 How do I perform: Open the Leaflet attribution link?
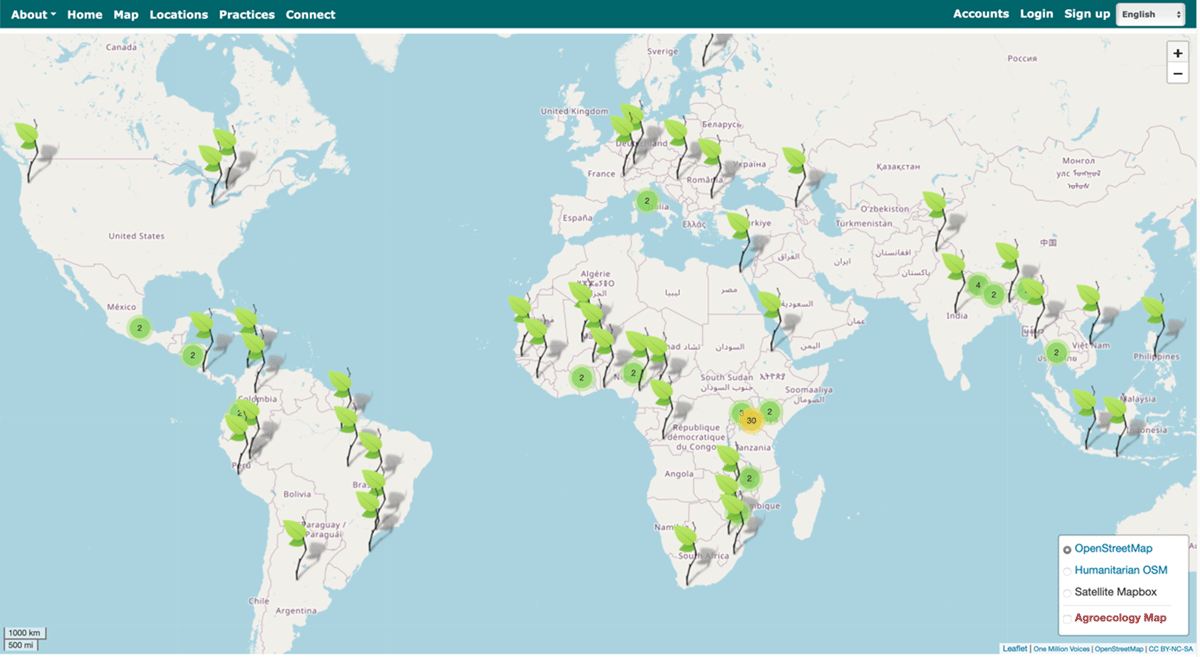[1014, 649]
